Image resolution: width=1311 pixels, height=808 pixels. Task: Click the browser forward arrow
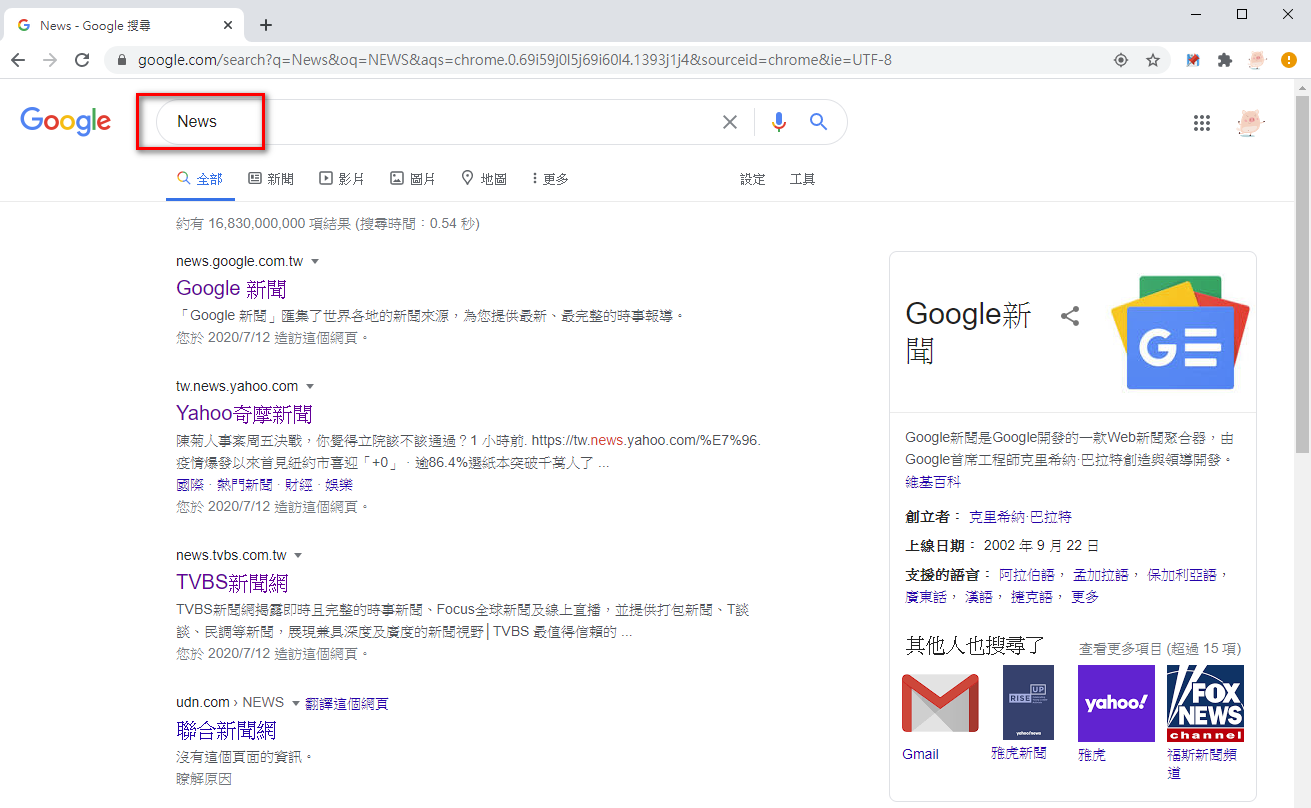50,60
